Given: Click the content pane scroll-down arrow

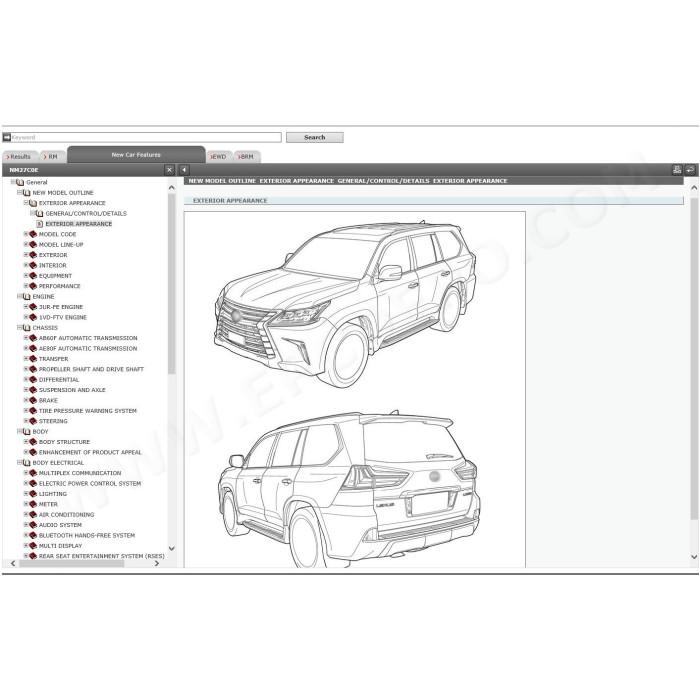Looking at the screenshot, I should click(694, 557).
